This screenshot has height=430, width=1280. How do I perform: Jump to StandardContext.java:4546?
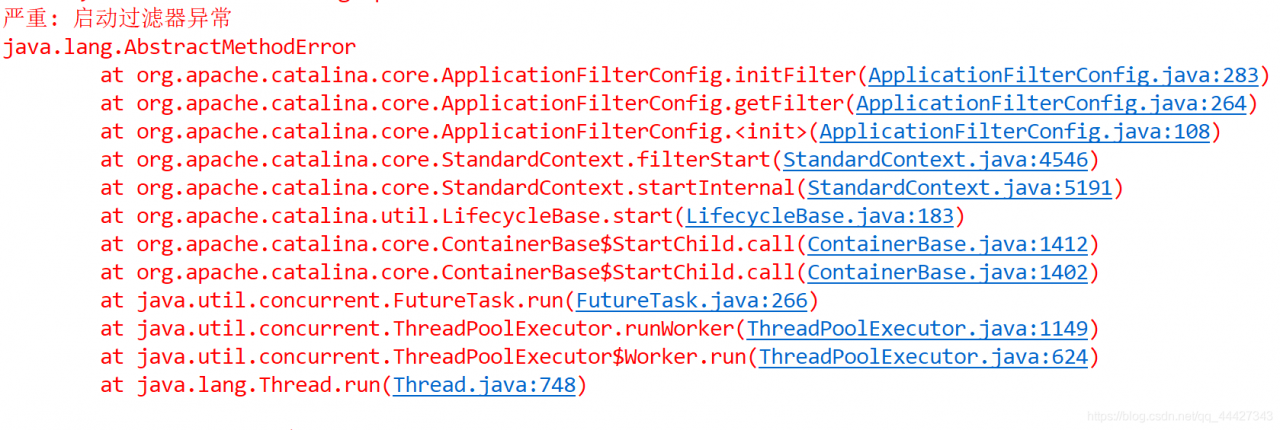pyautogui.click(x=936, y=160)
